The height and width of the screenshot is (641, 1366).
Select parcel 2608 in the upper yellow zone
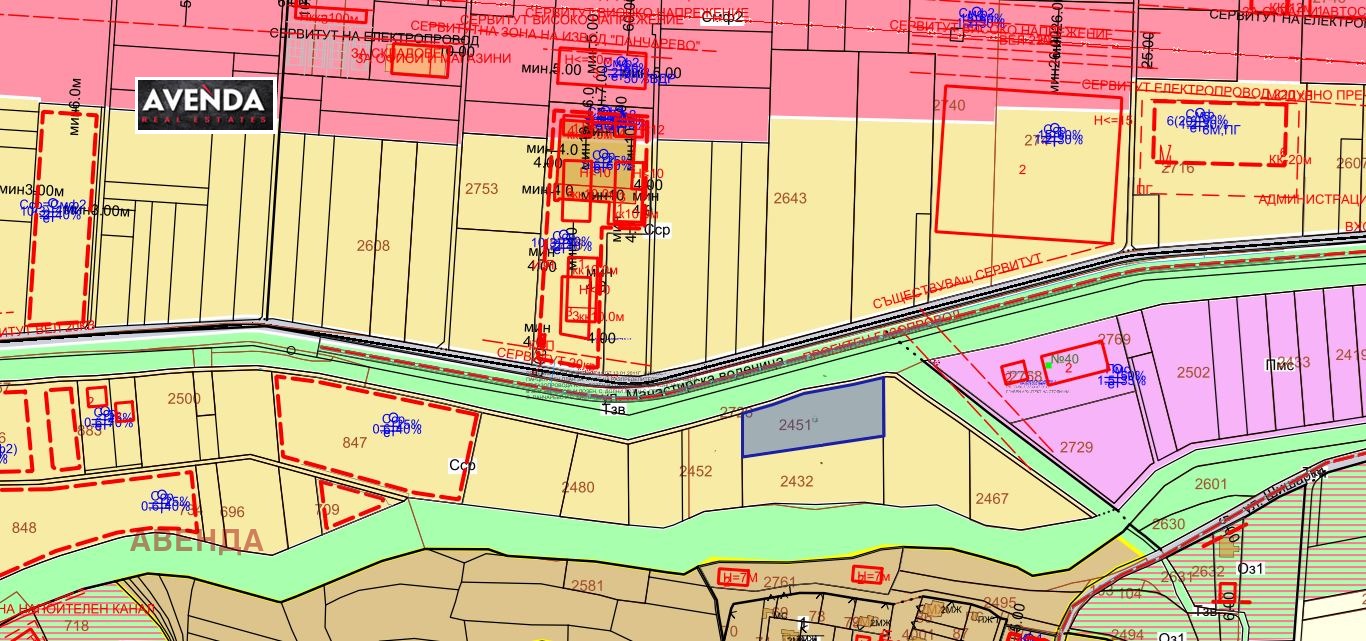(373, 245)
